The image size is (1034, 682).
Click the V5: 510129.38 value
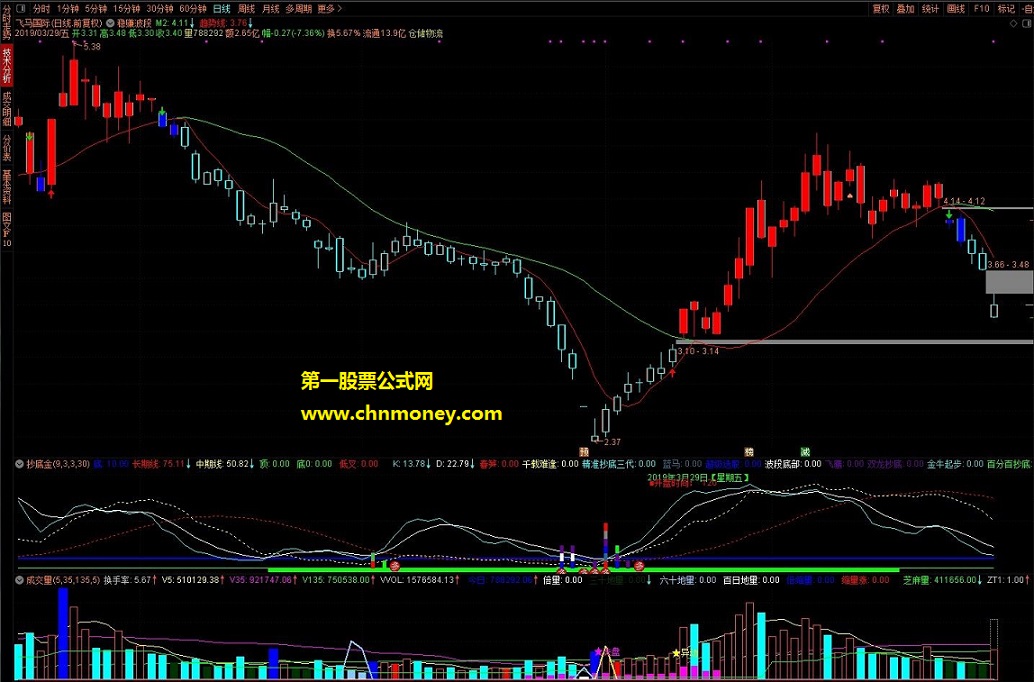pos(193,580)
